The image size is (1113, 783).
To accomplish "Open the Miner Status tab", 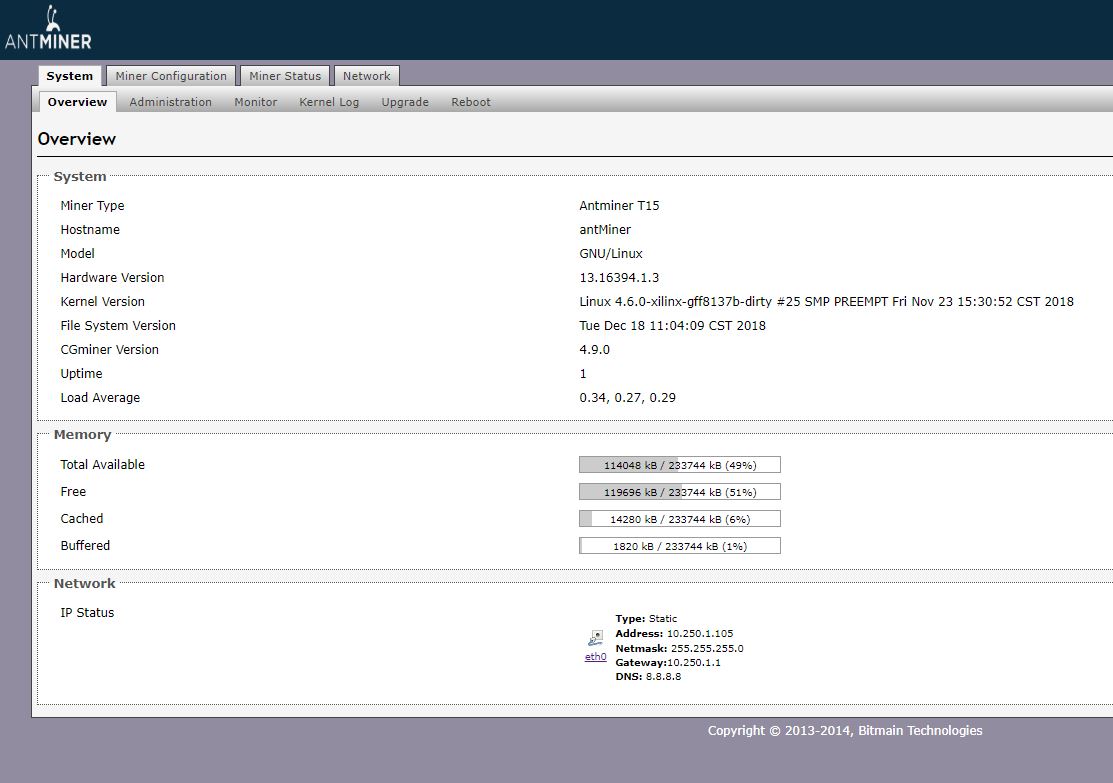I will (285, 76).
